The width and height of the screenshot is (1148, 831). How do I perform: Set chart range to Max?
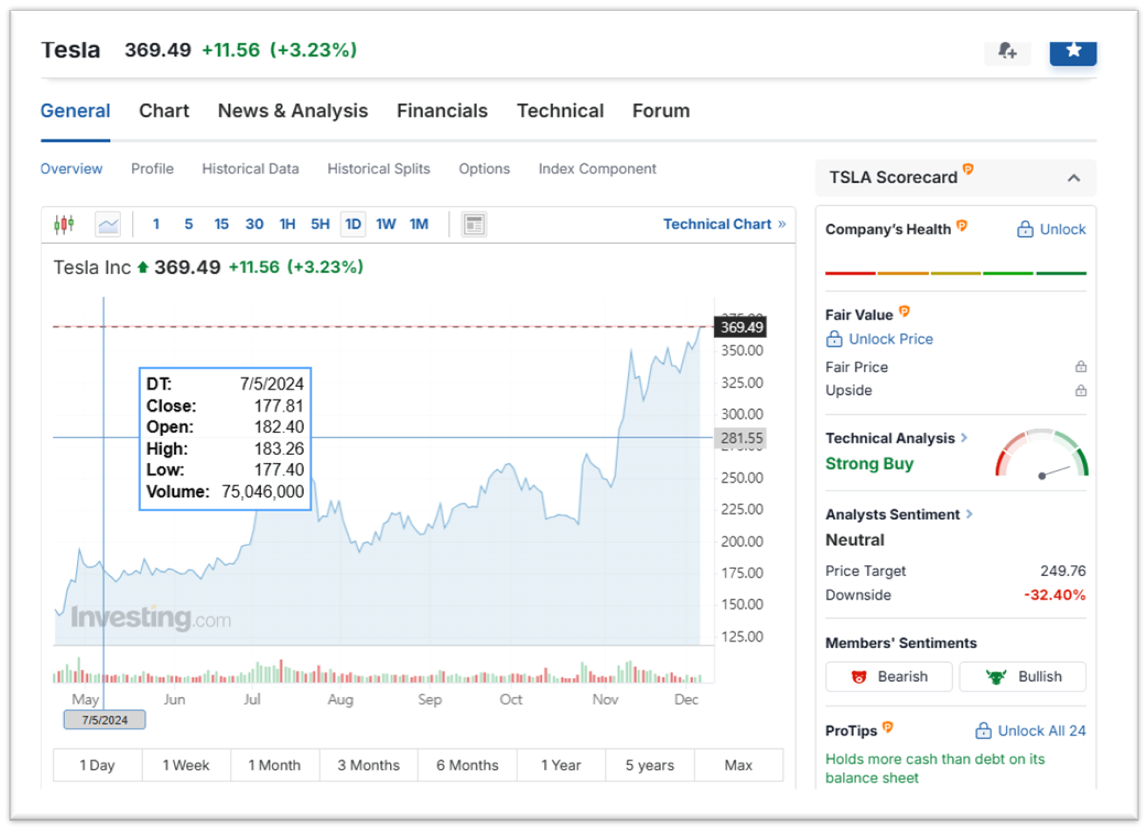click(x=738, y=765)
